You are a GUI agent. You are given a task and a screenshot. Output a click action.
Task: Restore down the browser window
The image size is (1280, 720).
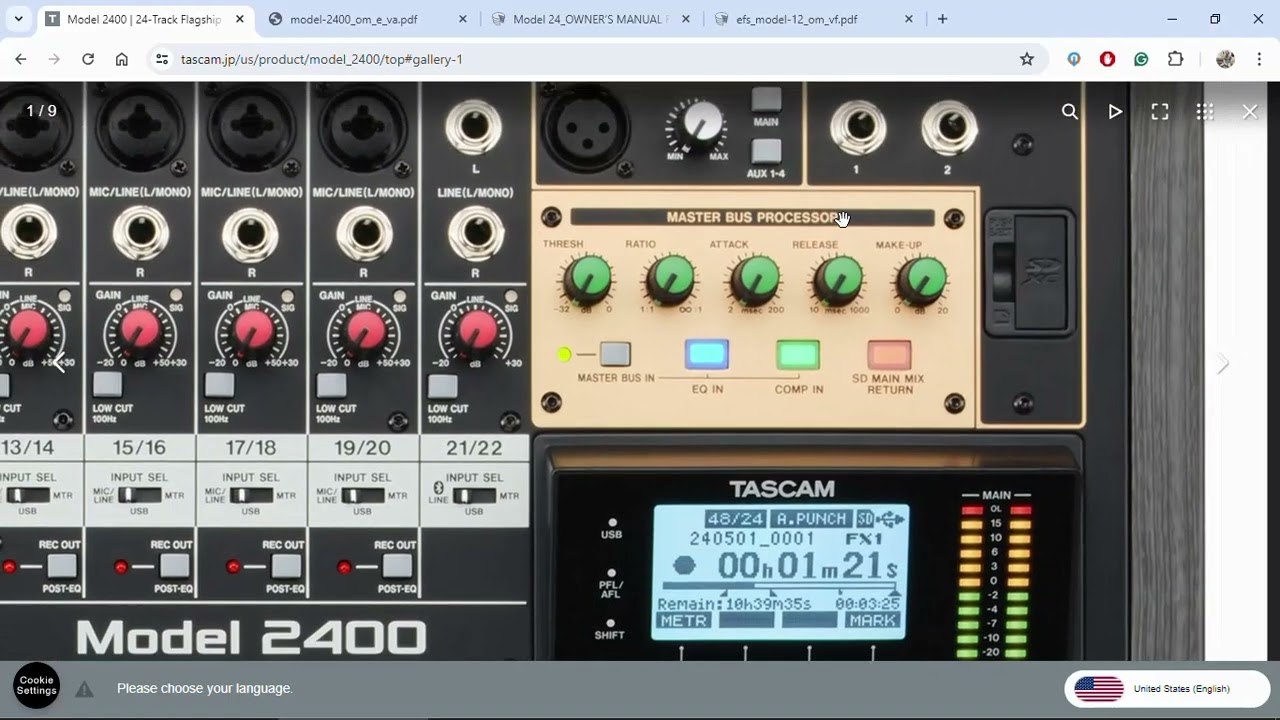pos(1215,19)
